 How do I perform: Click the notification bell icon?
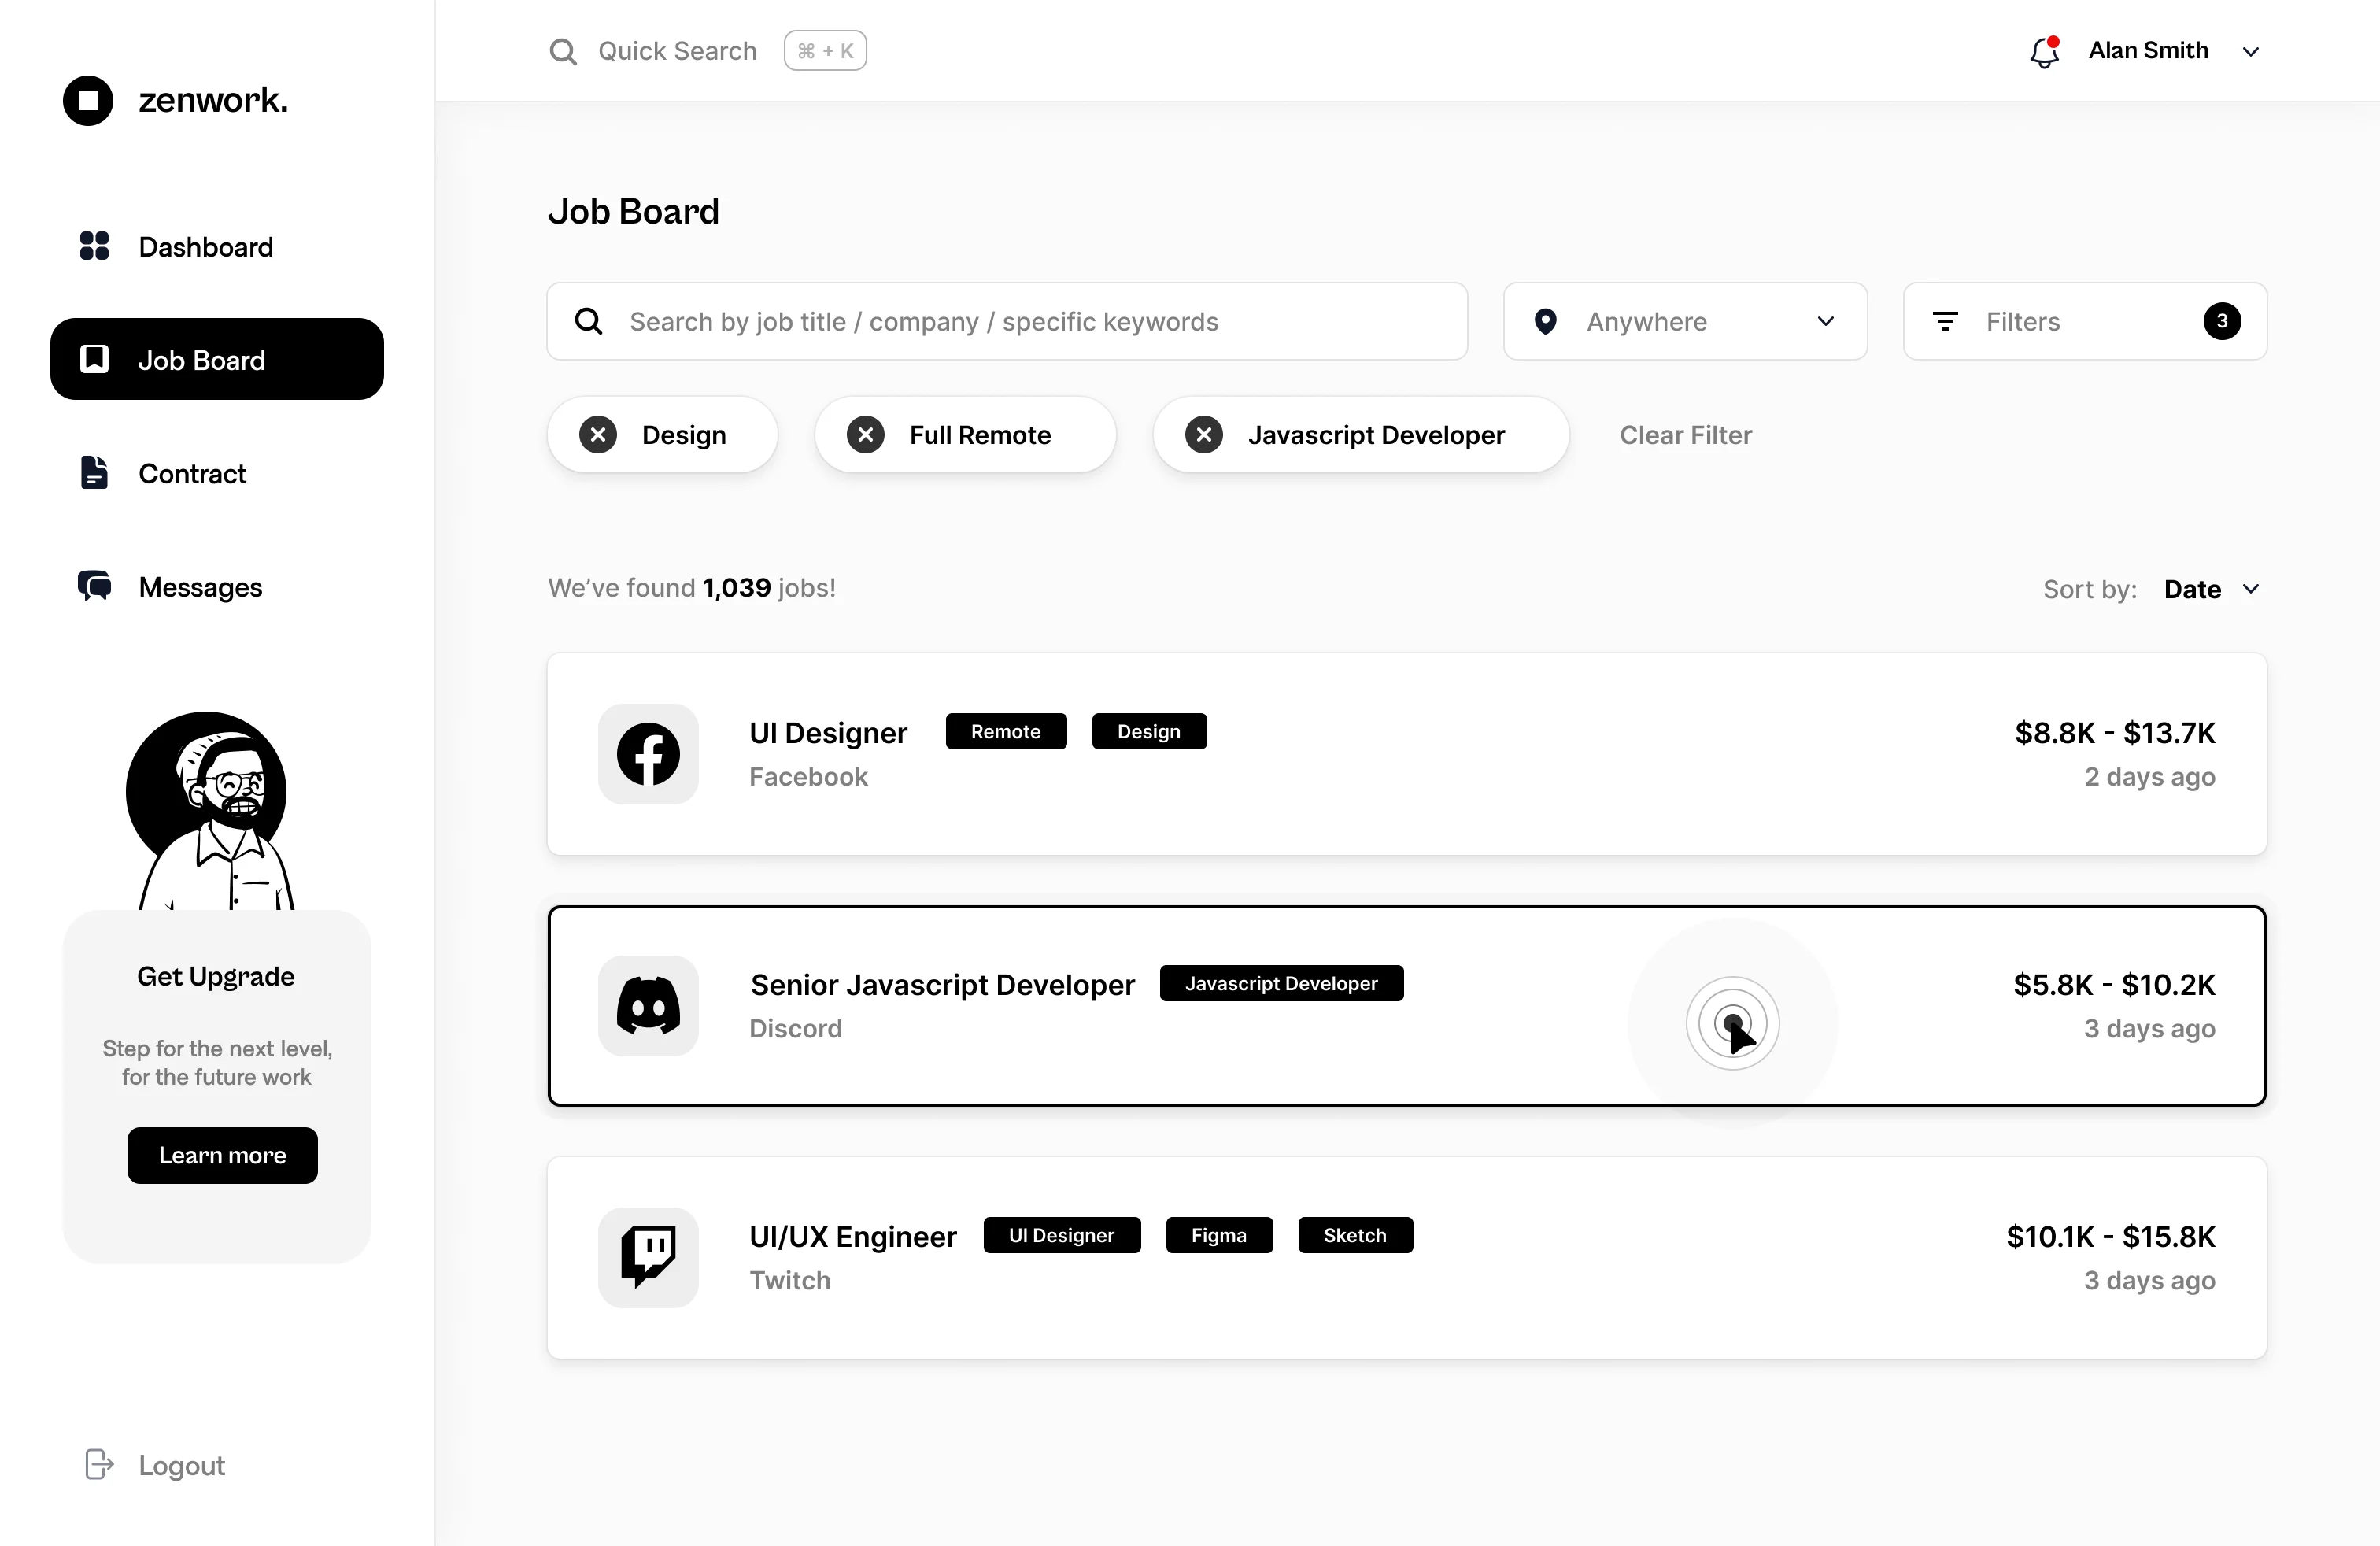click(x=2044, y=52)
